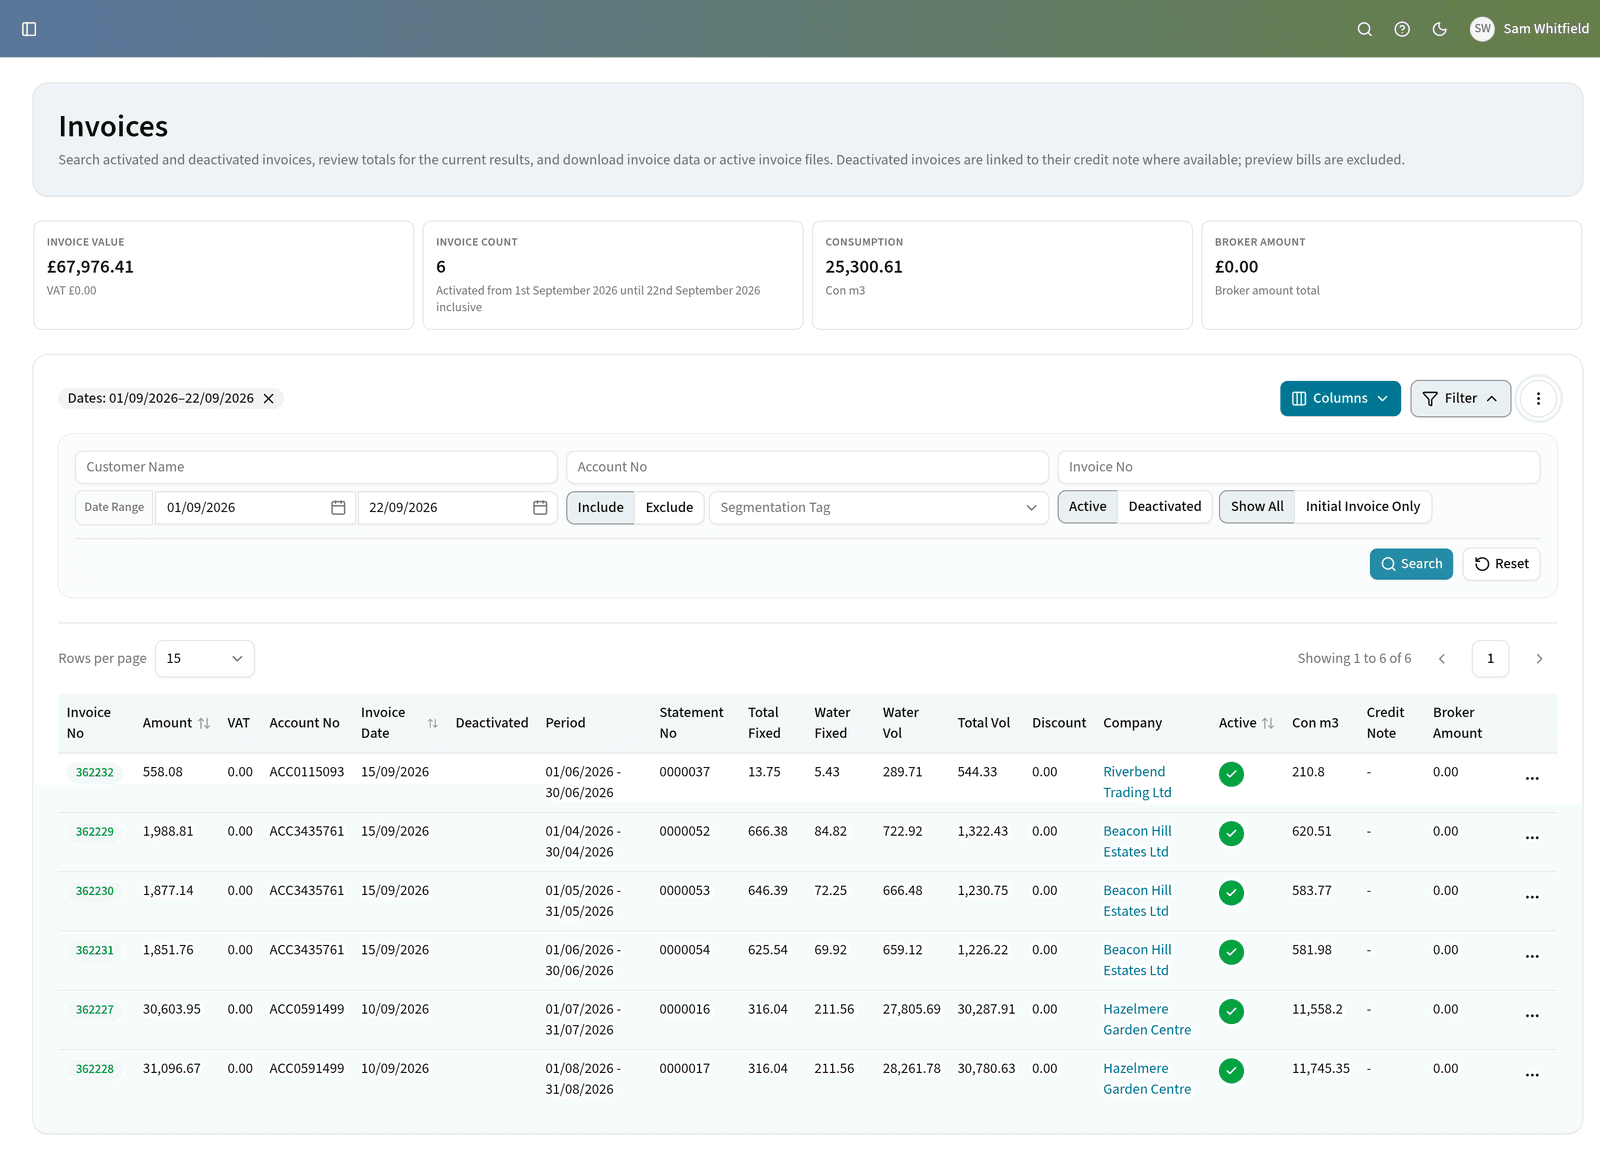This screenshot has height=1150, width=1600.
Task: Click the Company column header
Action: (x=1132, y=723)
